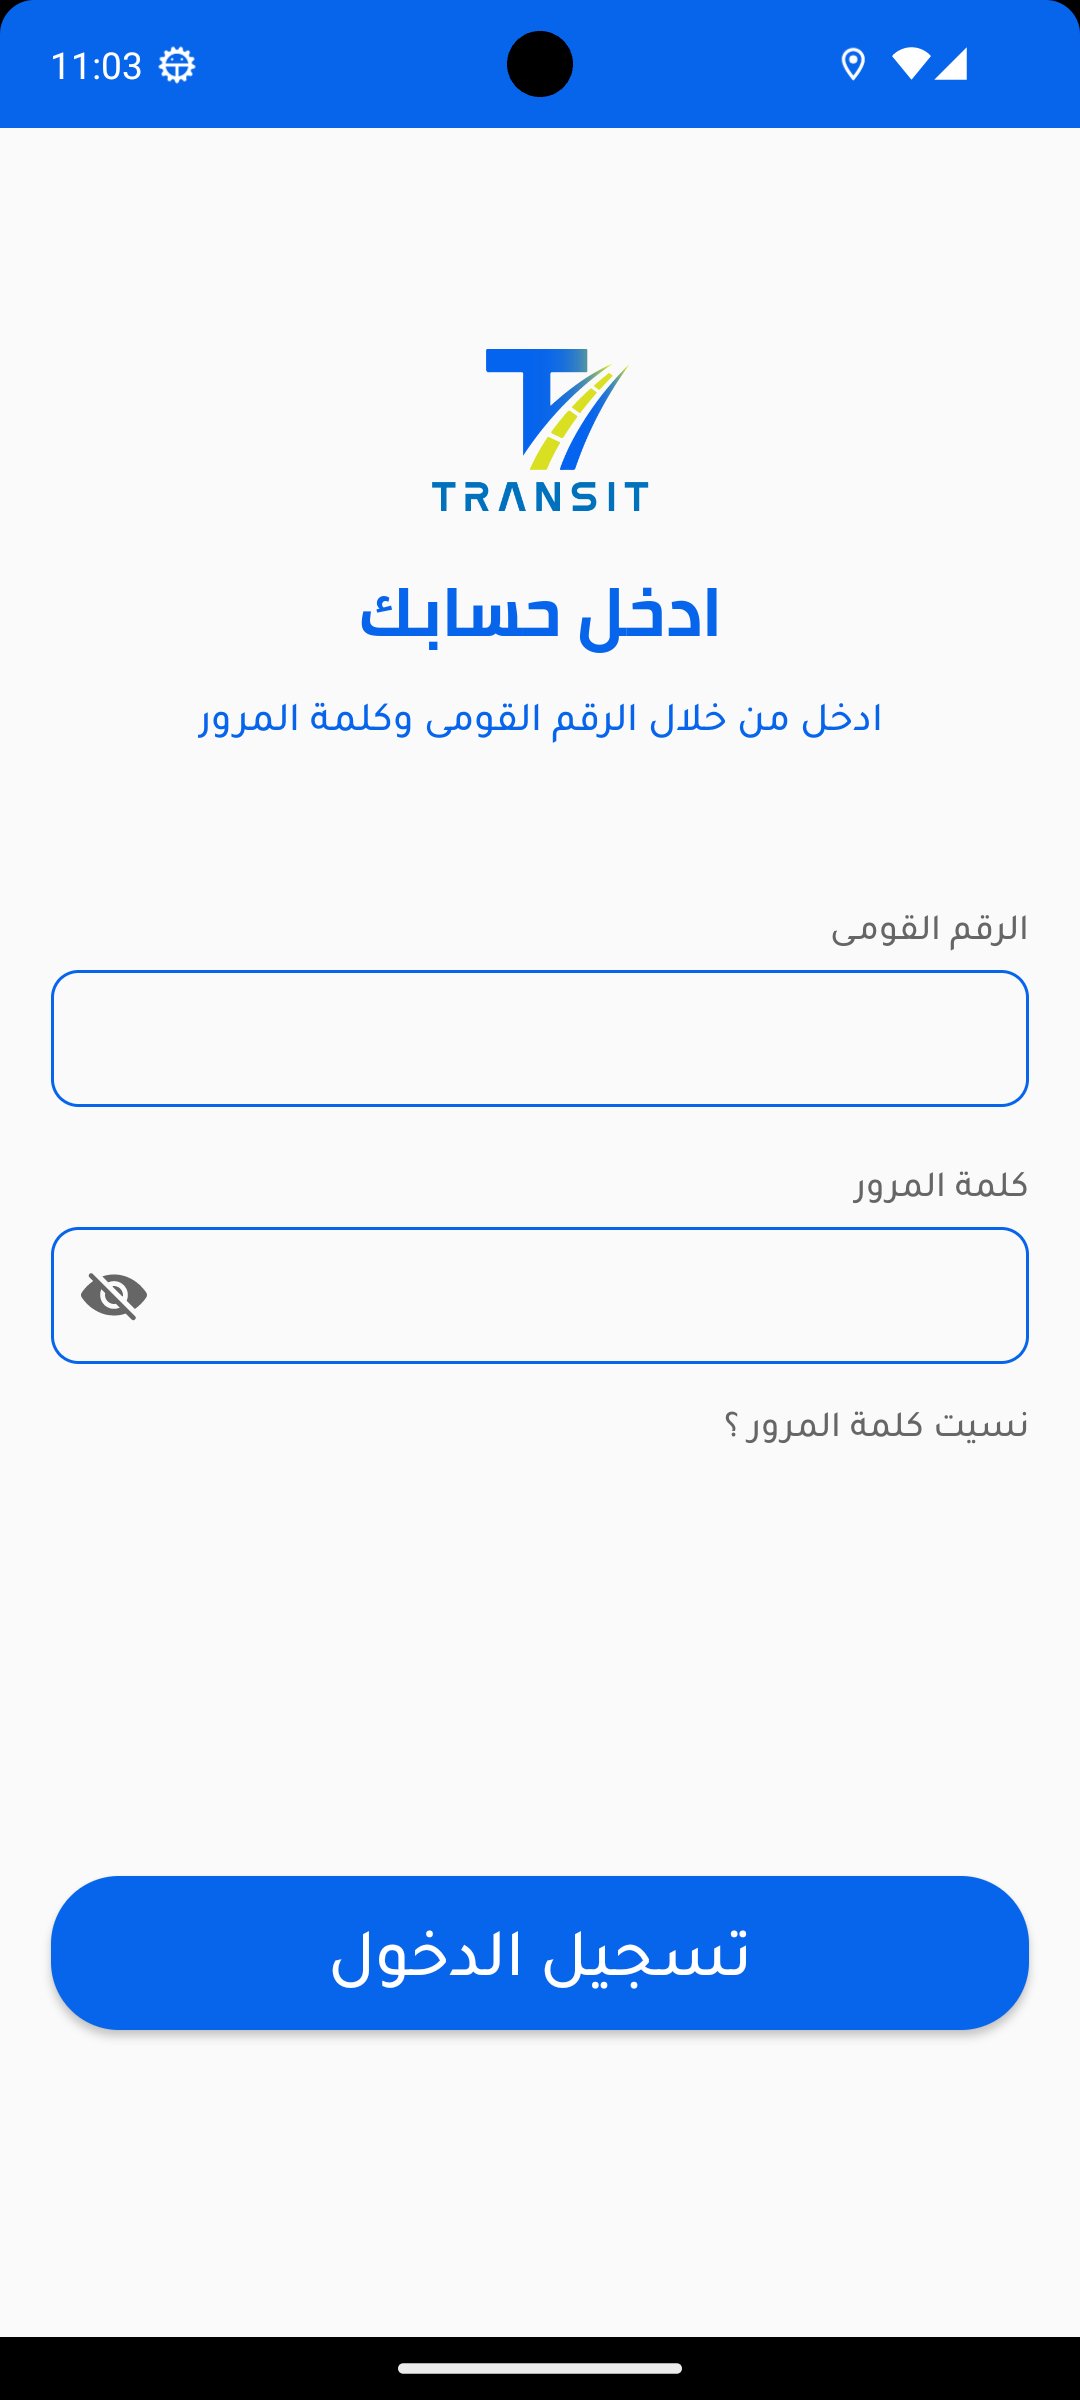This screenshot has height=2400, width=1080.
Task: Click the ادخل حسابك heading
Action: pyautogui.click(x=540, y=615)
